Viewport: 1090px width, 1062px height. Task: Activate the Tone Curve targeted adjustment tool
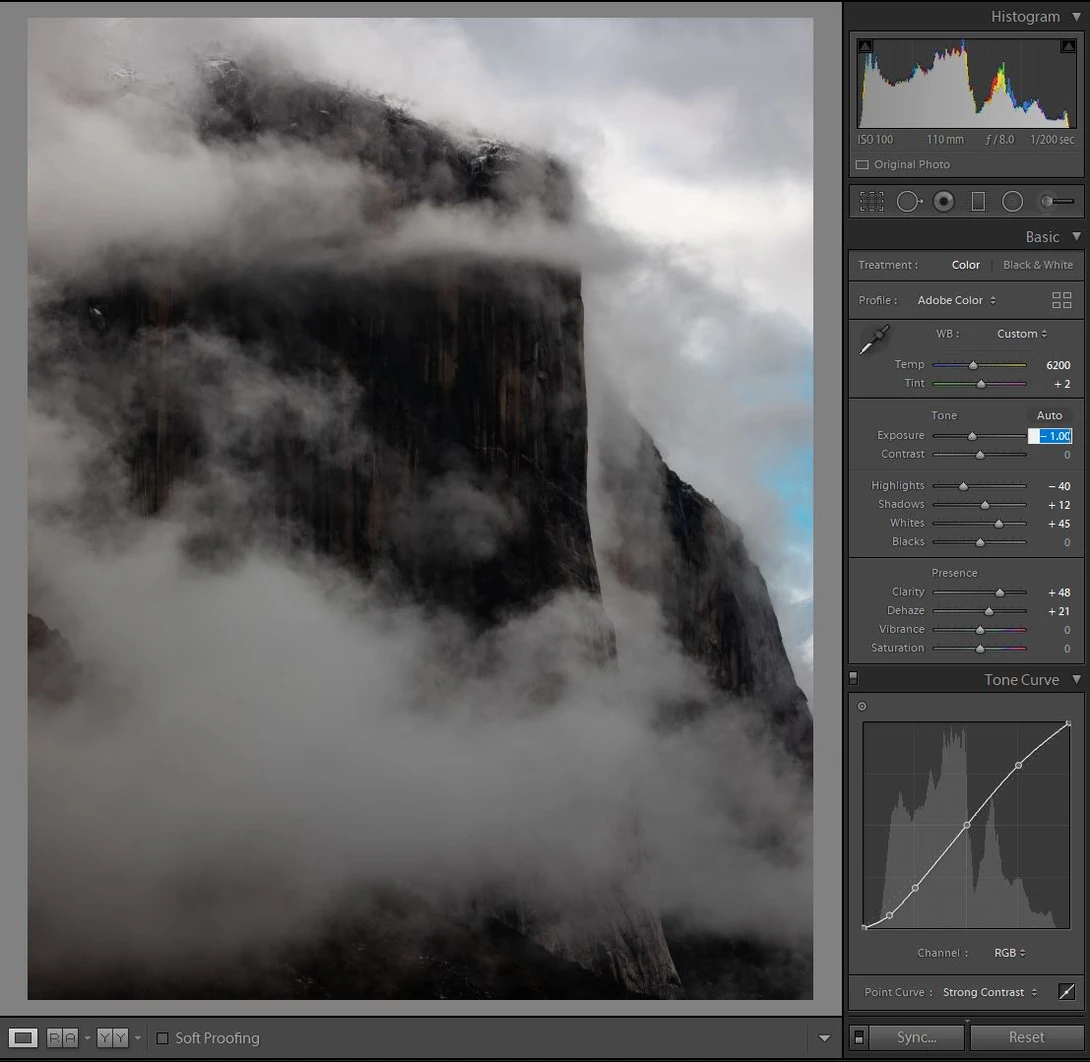(862, 706)
